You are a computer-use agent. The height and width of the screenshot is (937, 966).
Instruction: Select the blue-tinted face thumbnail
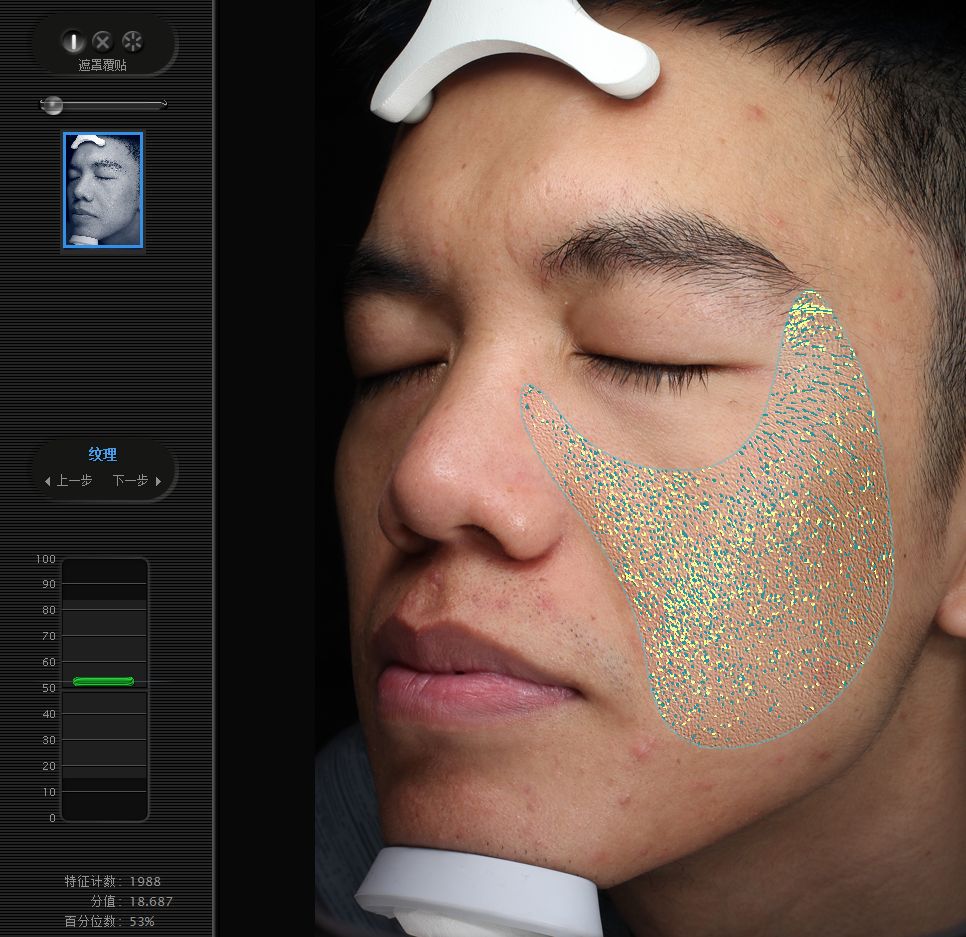[x=103, y=190]
